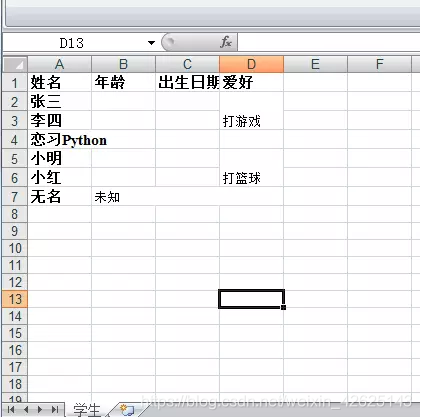Go to next sheet navigation arrow
The height and width of the screenshot is (420, 422).
tap(40, 410)
